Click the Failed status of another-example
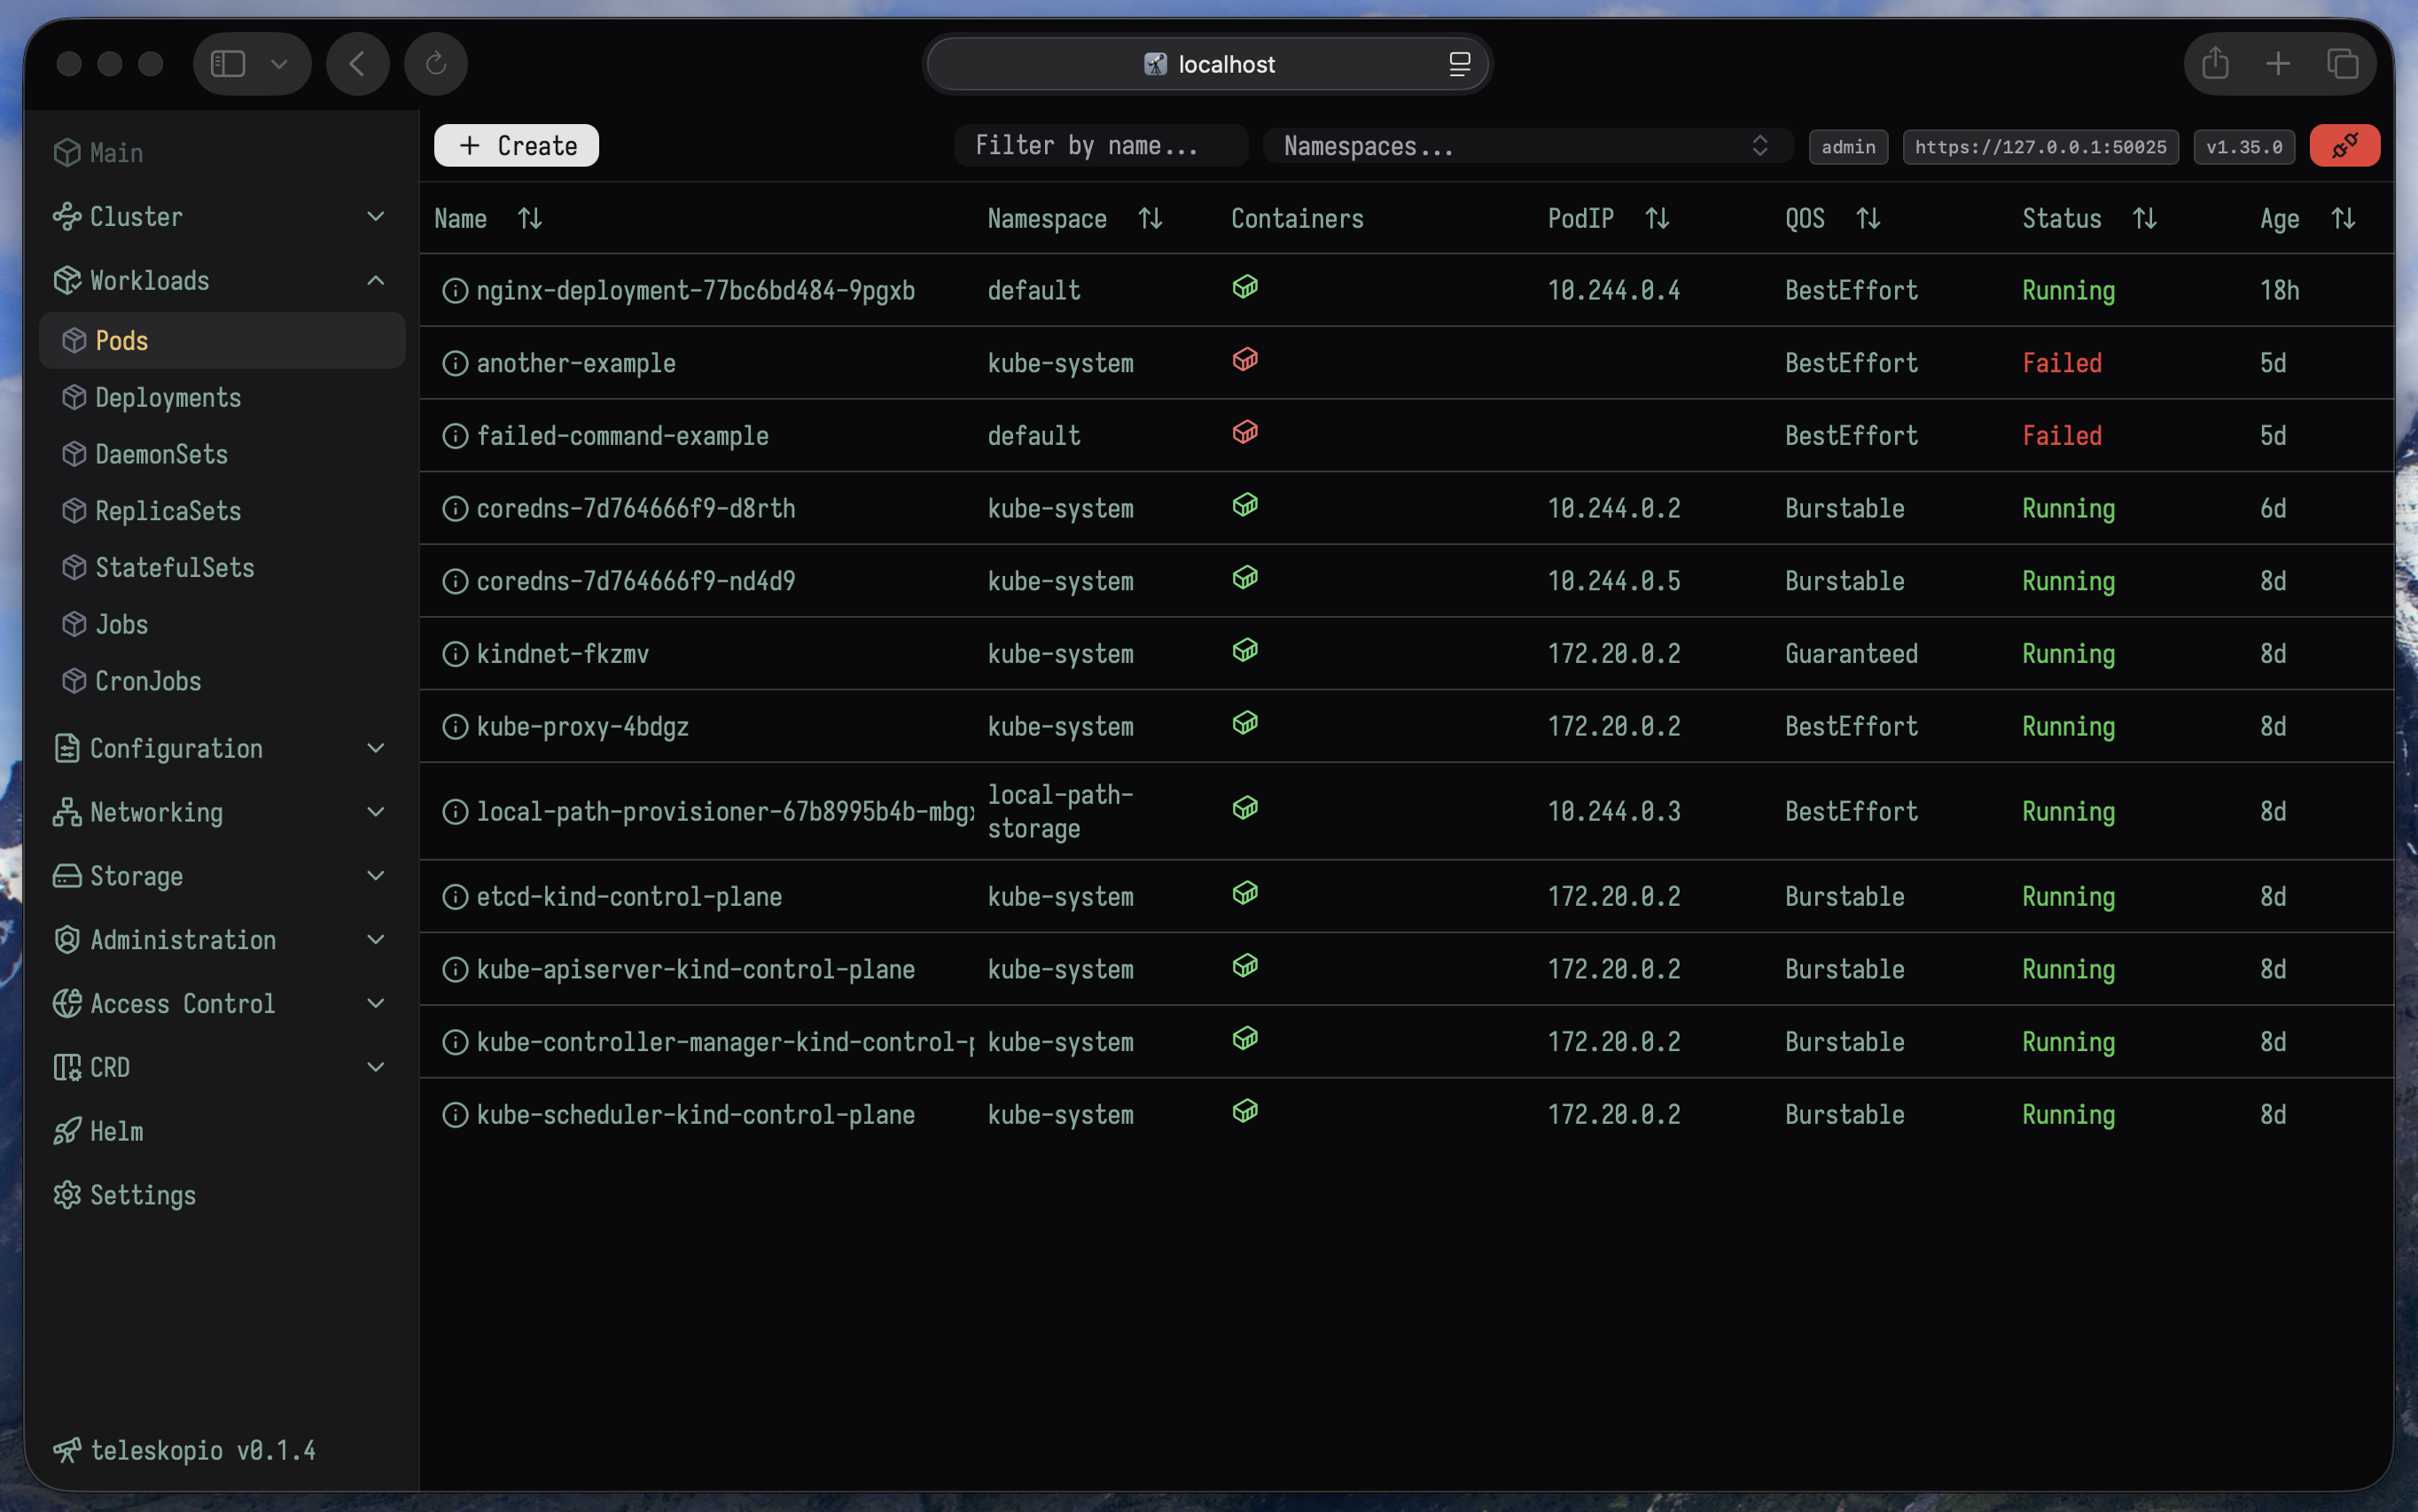The height and width of the screenshot is (1512, 2418). coord(2062,363)
